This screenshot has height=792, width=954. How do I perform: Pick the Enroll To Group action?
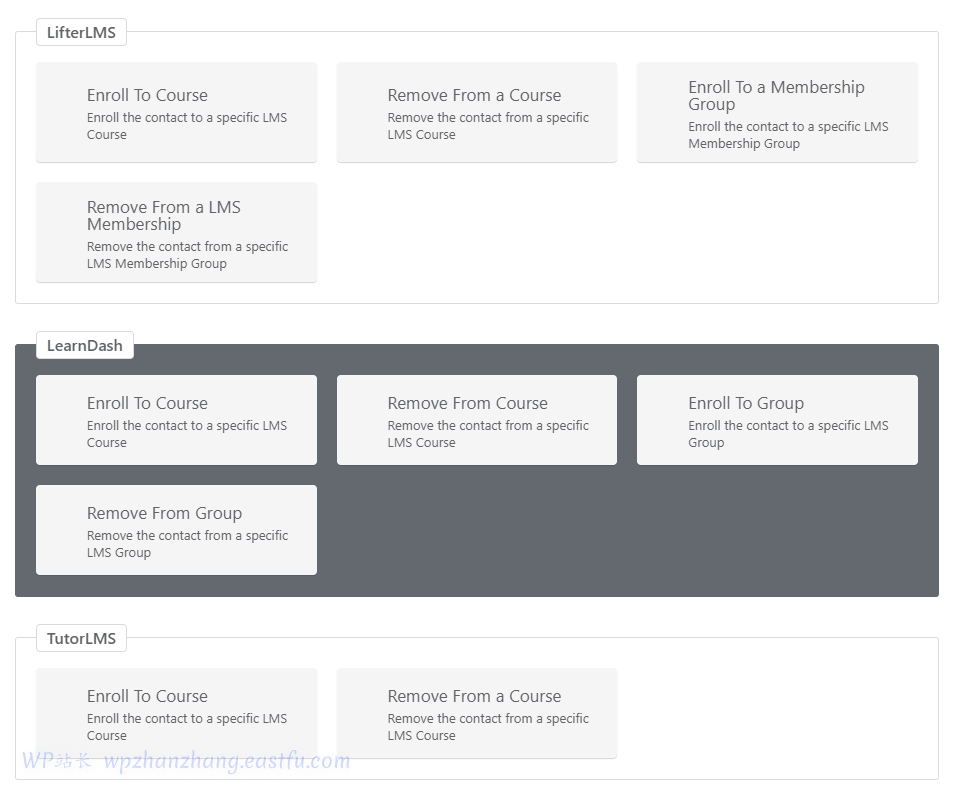(x=777, y=420)
